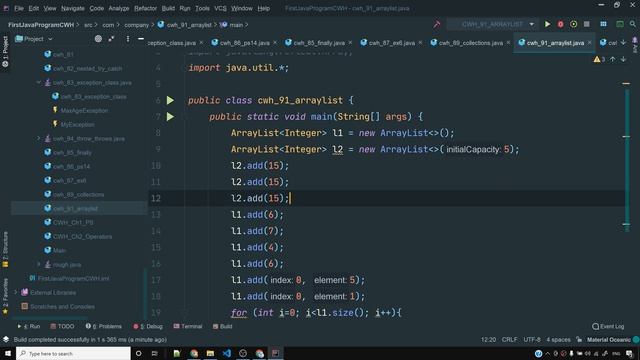Start debugging with the red bug icon
The image size is (640, 360).
pyautogui.click(x=560, y=24)
